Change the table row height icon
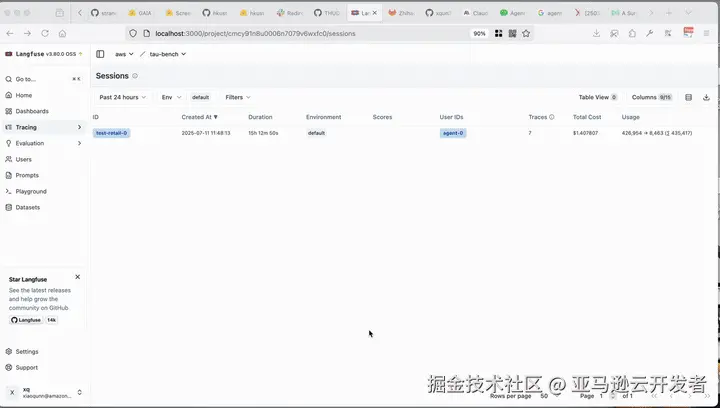The width and height of the screenshot is (720, 408). click(x=688, y=97)
